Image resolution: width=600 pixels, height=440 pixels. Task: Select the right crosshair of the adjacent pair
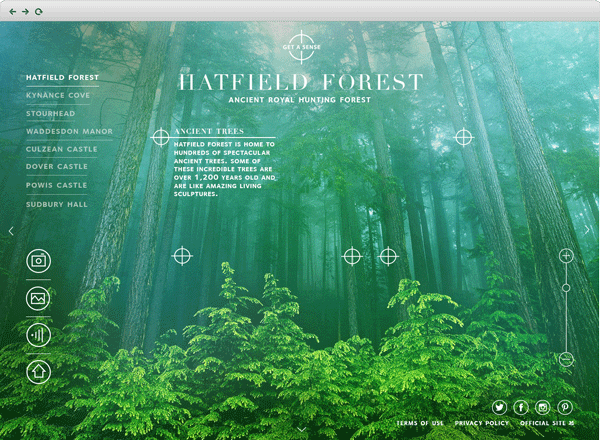click(x=388, y=256)
